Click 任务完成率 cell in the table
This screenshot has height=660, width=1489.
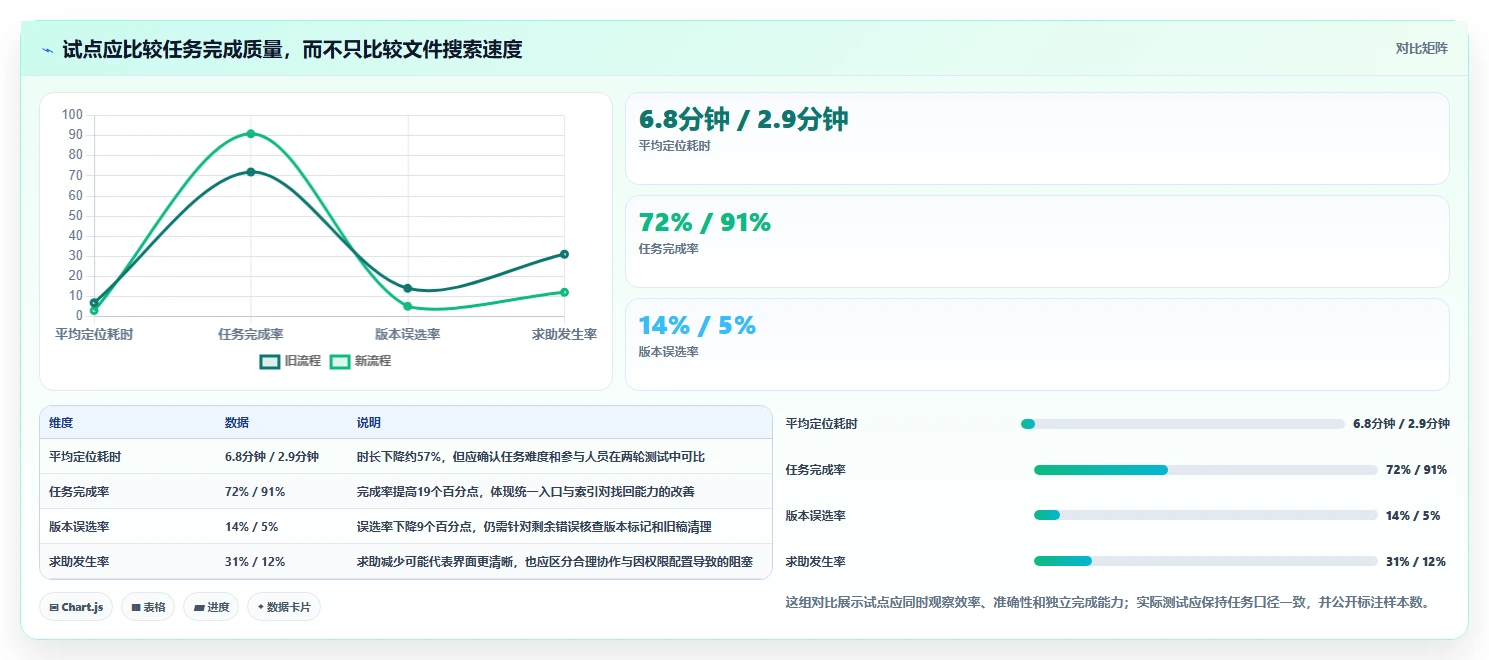pyautogui.click(x=79, y=492)
